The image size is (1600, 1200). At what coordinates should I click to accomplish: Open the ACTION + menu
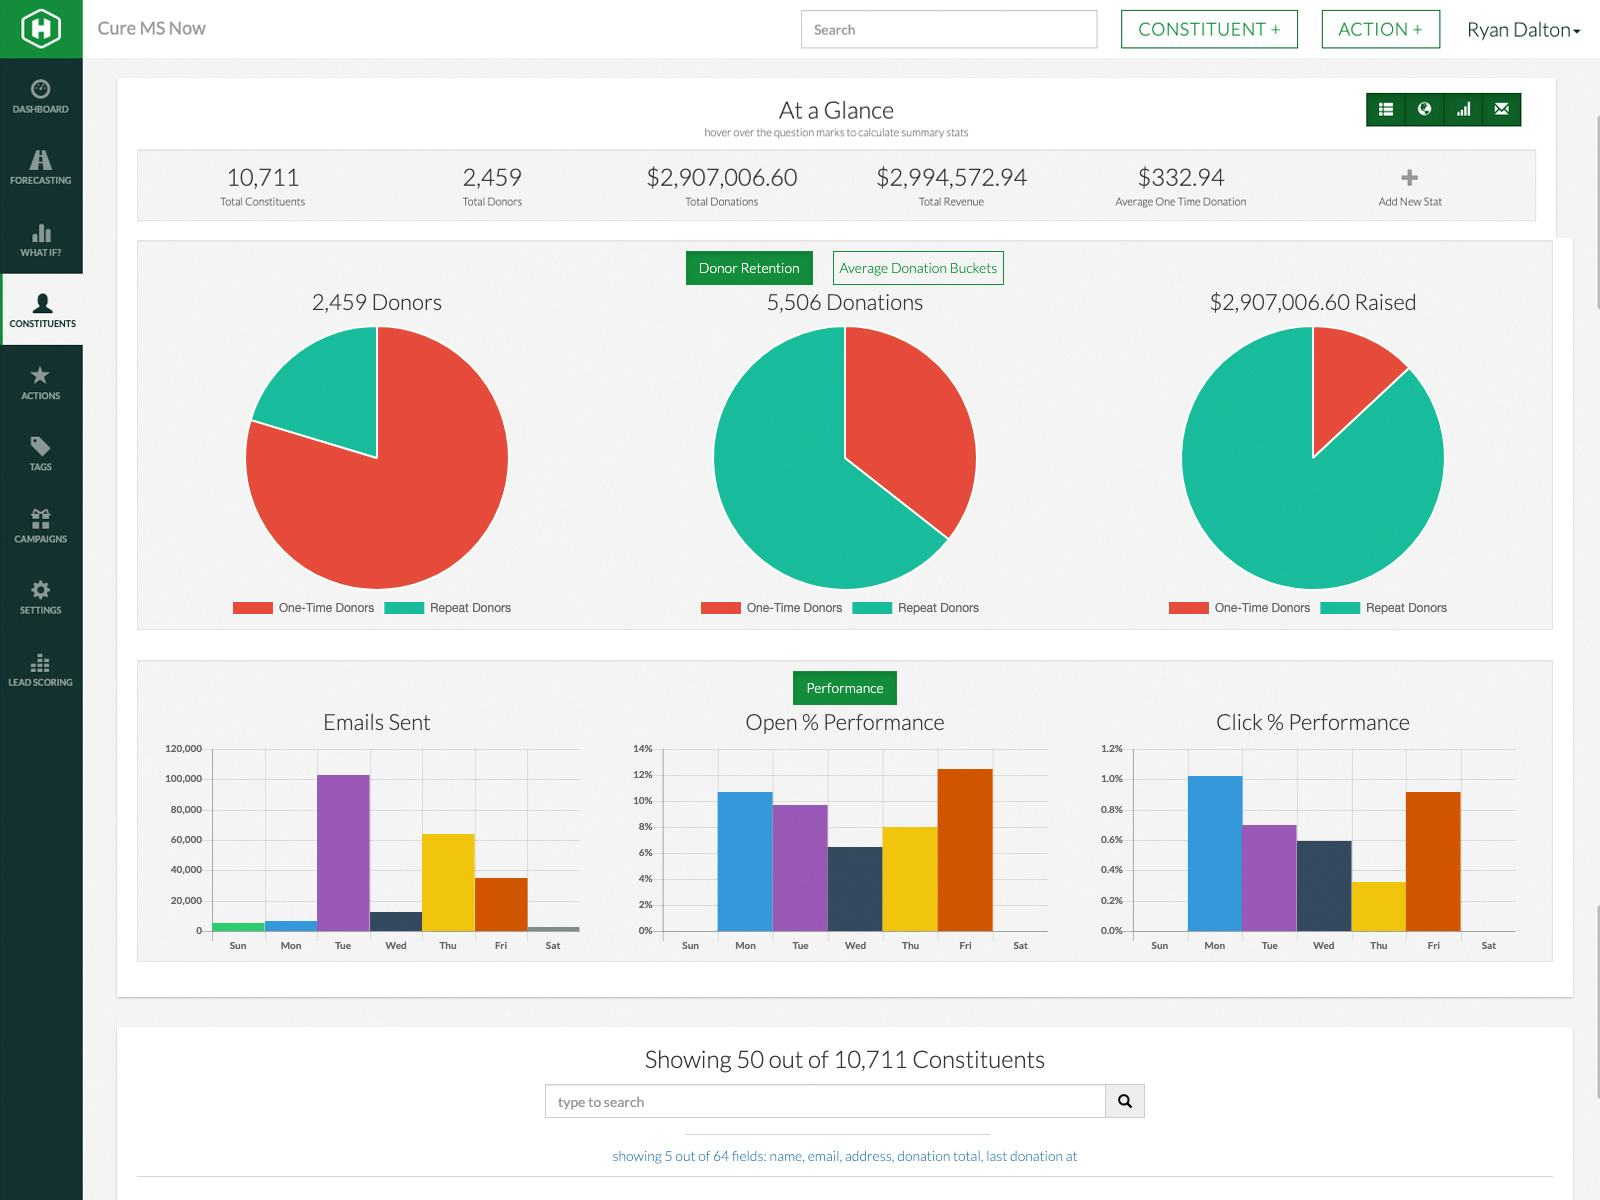click(1380, 29)
